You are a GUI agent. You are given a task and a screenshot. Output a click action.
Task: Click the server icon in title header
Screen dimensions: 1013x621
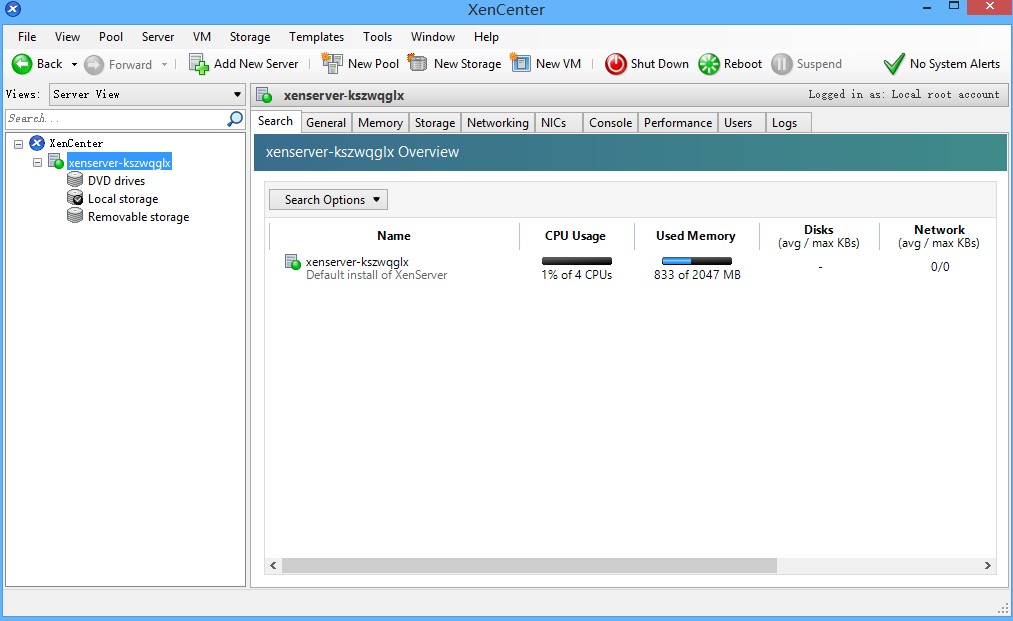click(264, 95)
